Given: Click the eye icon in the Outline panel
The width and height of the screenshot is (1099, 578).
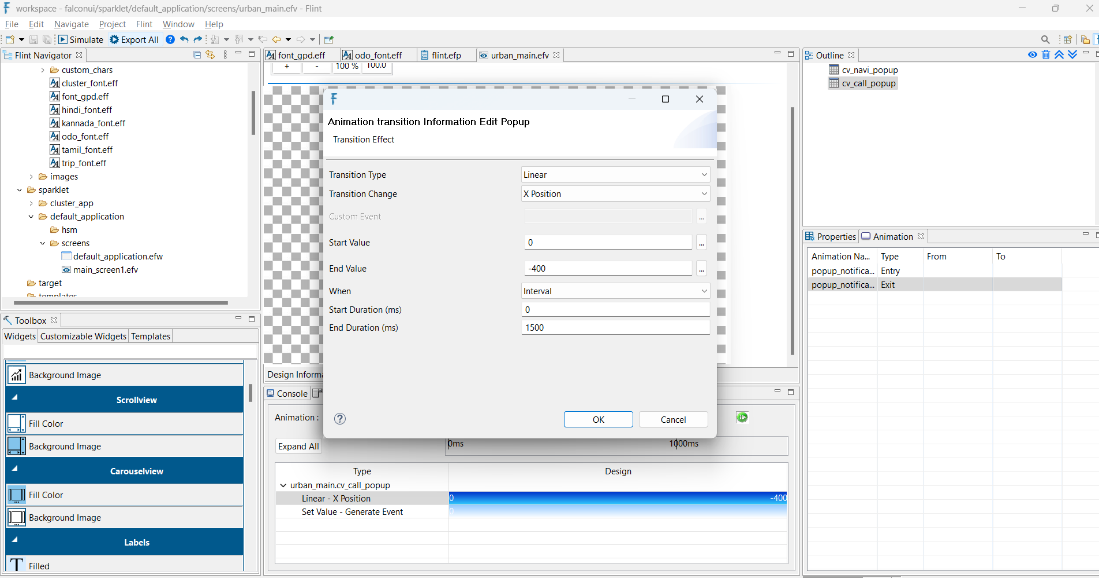Looking at the screenshot, I should tap(1032, 54).
